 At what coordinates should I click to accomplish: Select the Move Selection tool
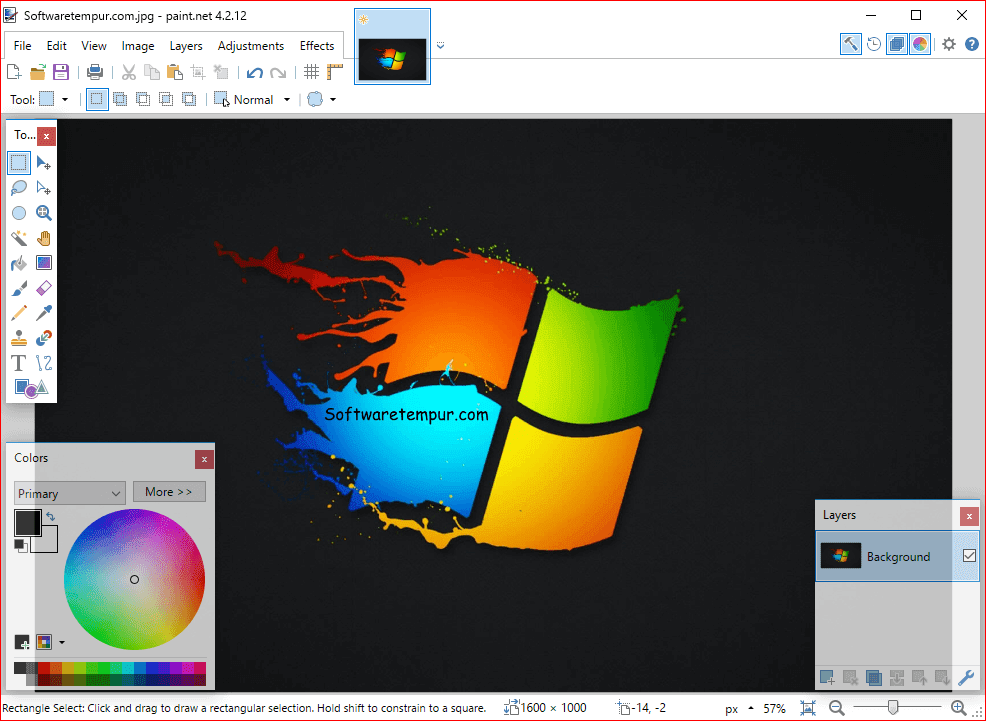[x=43, y=188]
